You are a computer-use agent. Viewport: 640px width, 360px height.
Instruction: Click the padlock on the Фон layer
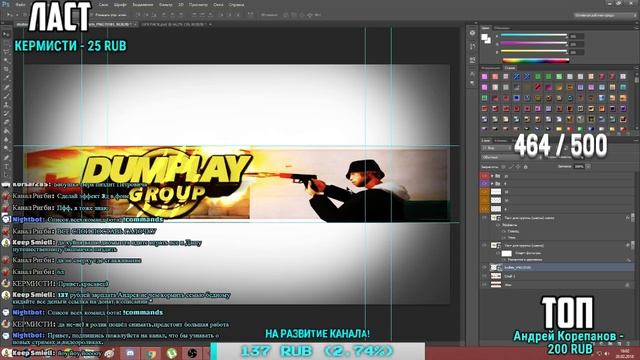point(627,285)
